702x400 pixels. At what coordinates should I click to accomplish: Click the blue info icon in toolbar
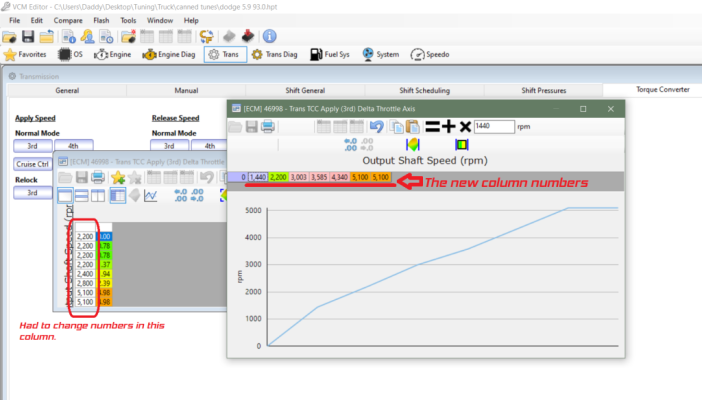pos(269,36)
